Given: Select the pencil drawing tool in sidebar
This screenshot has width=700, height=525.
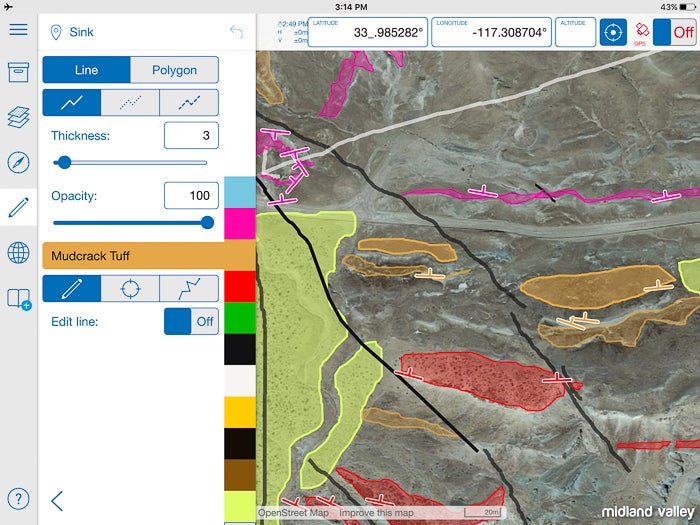Looking at the screenshot, I should point(18,208).
